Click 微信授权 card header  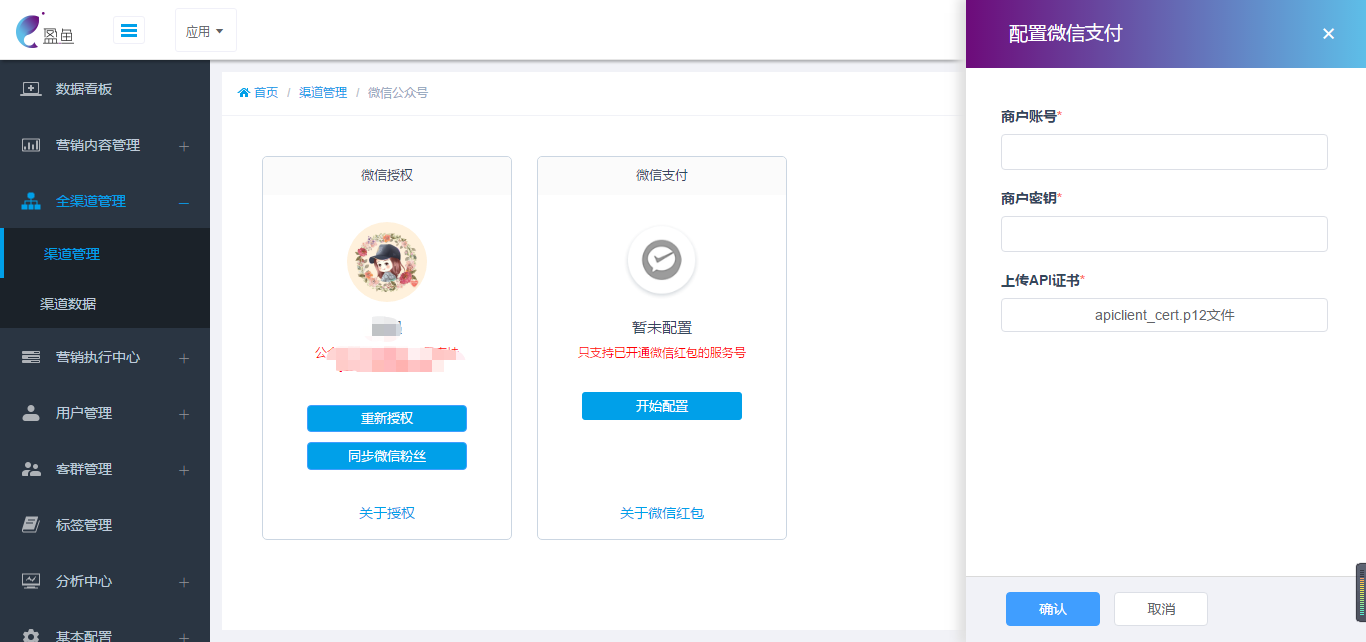pyautogui.click(x=387, y=175)
